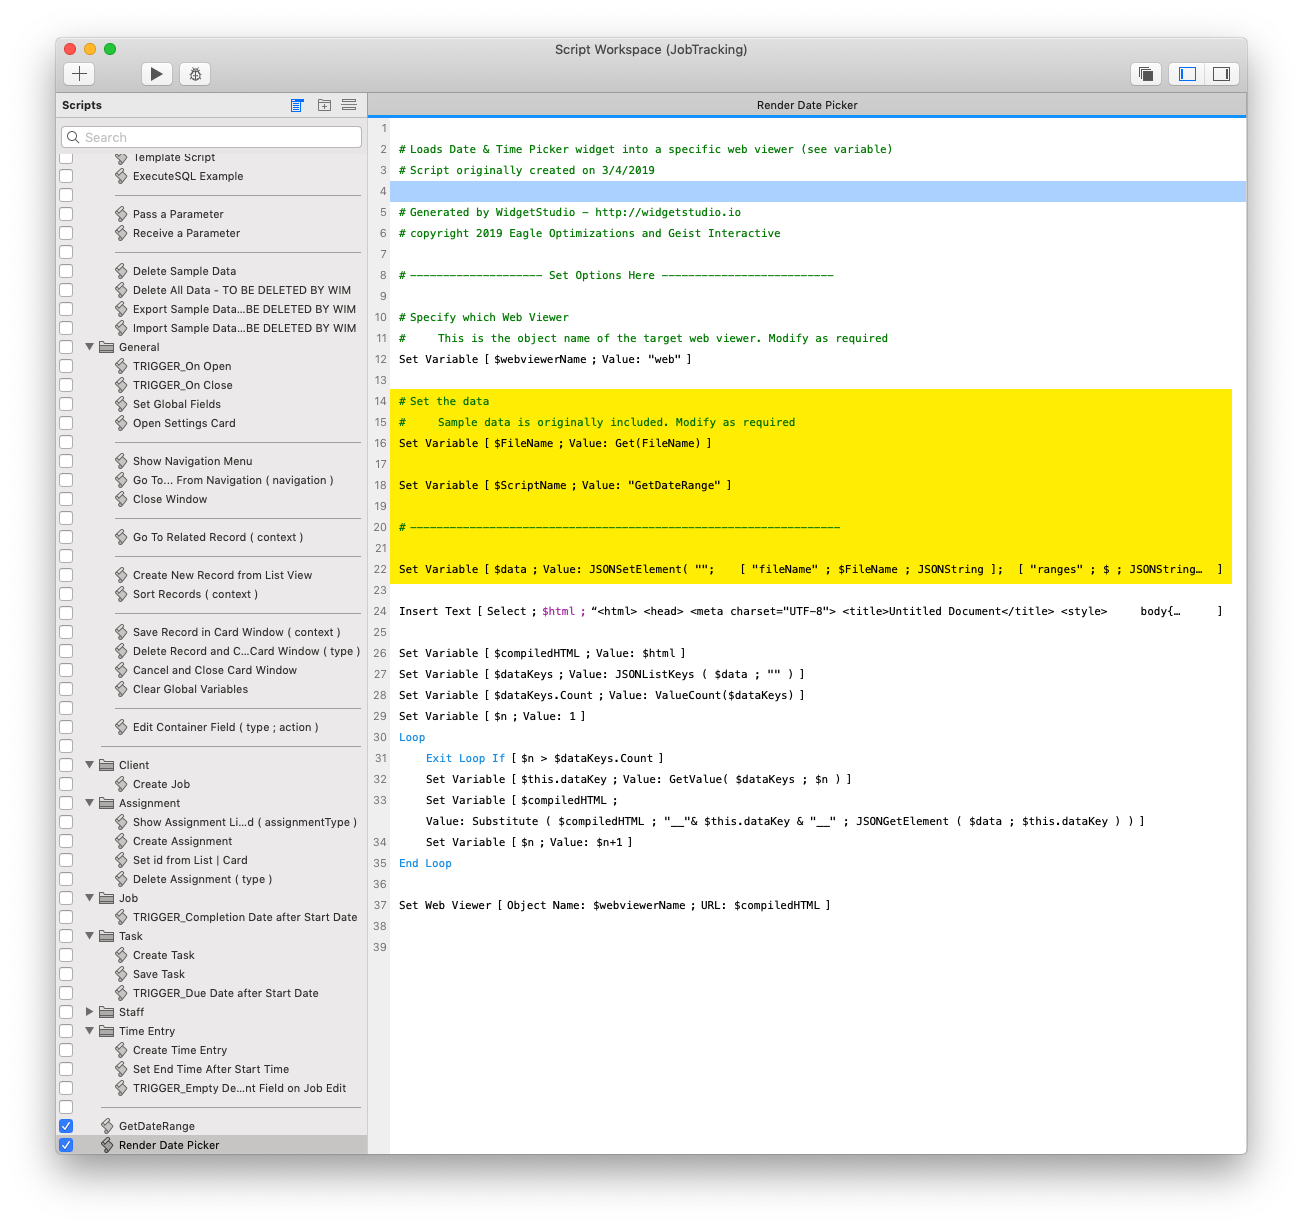Image resolution: width=1303 pixels, height=1228 pixels.
Task: Collapse the Assignment folder
Action: [x=89, y=803]
